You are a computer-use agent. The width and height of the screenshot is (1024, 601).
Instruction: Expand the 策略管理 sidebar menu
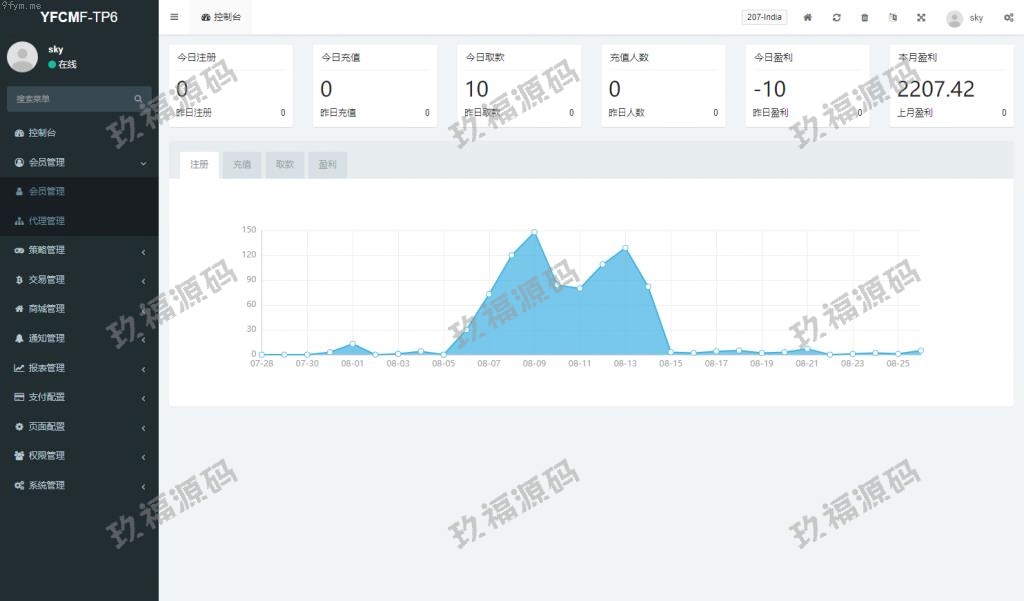[x=79, y=250]
